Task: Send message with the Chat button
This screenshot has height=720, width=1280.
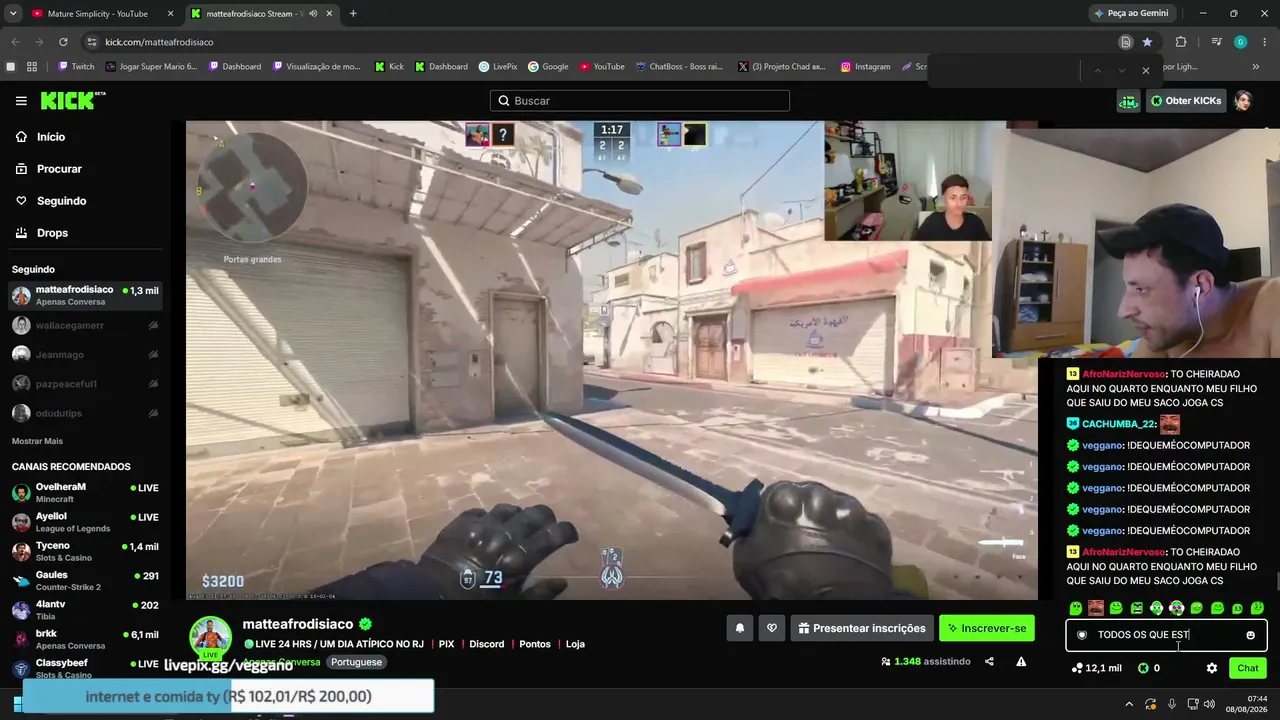Action: click(1248, 668)
